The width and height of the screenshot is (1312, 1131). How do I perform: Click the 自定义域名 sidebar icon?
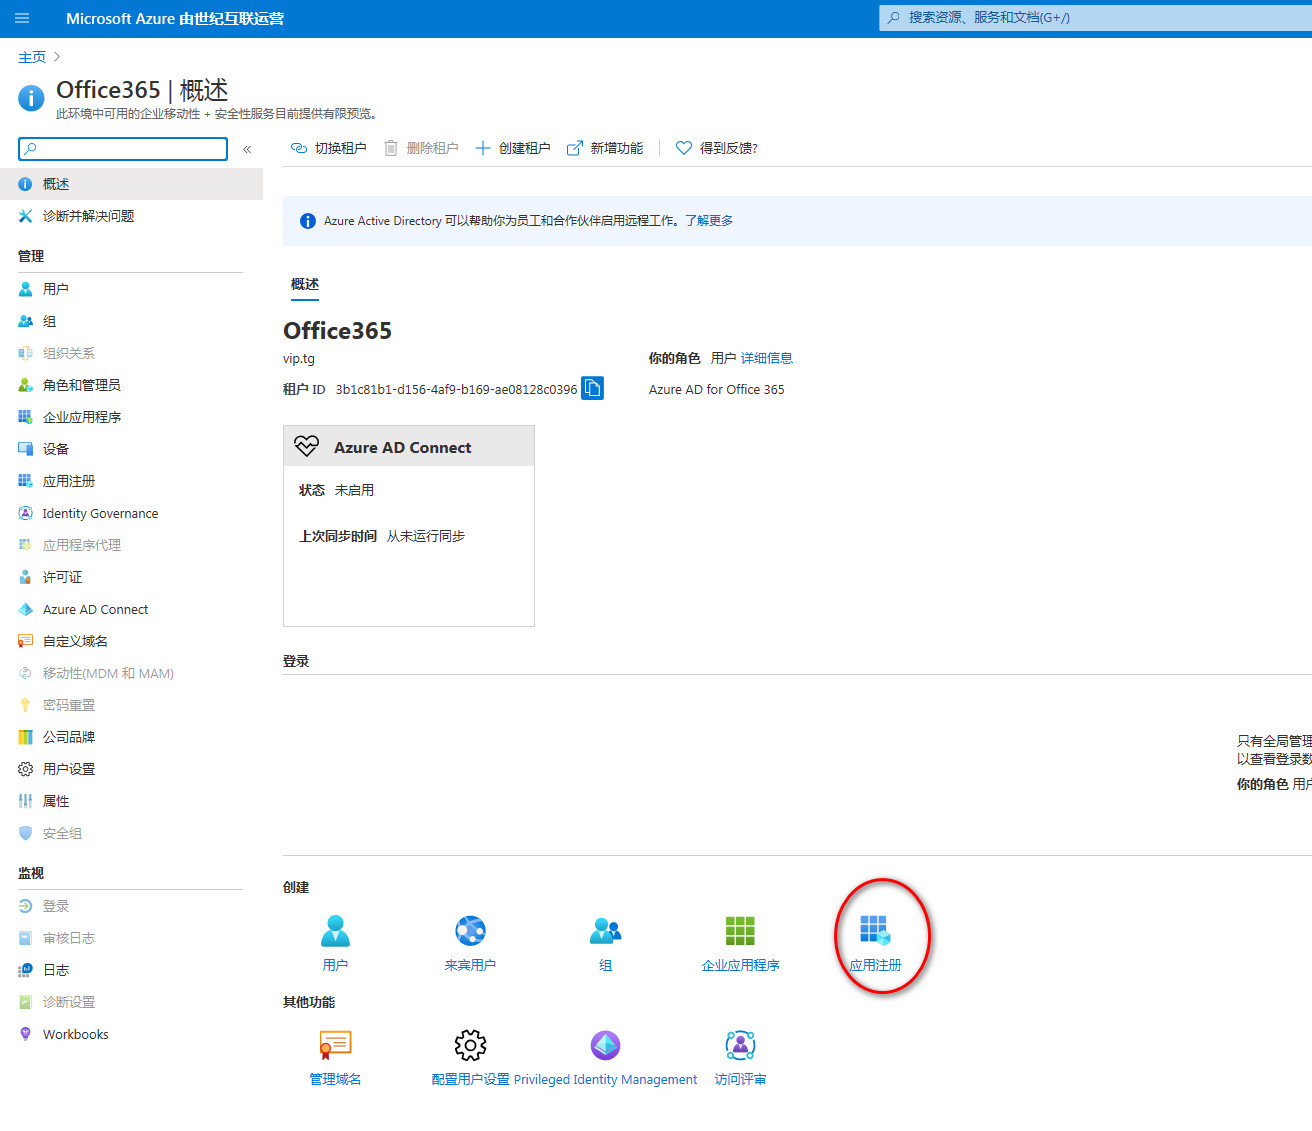(x=26, y=641)
